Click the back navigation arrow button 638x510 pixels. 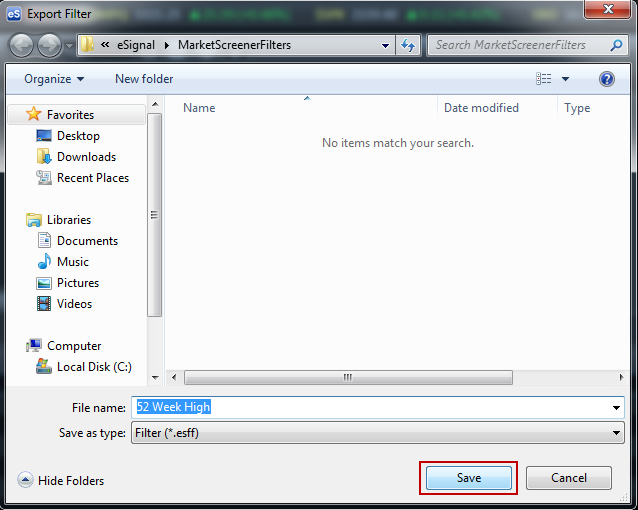[21, 45]
